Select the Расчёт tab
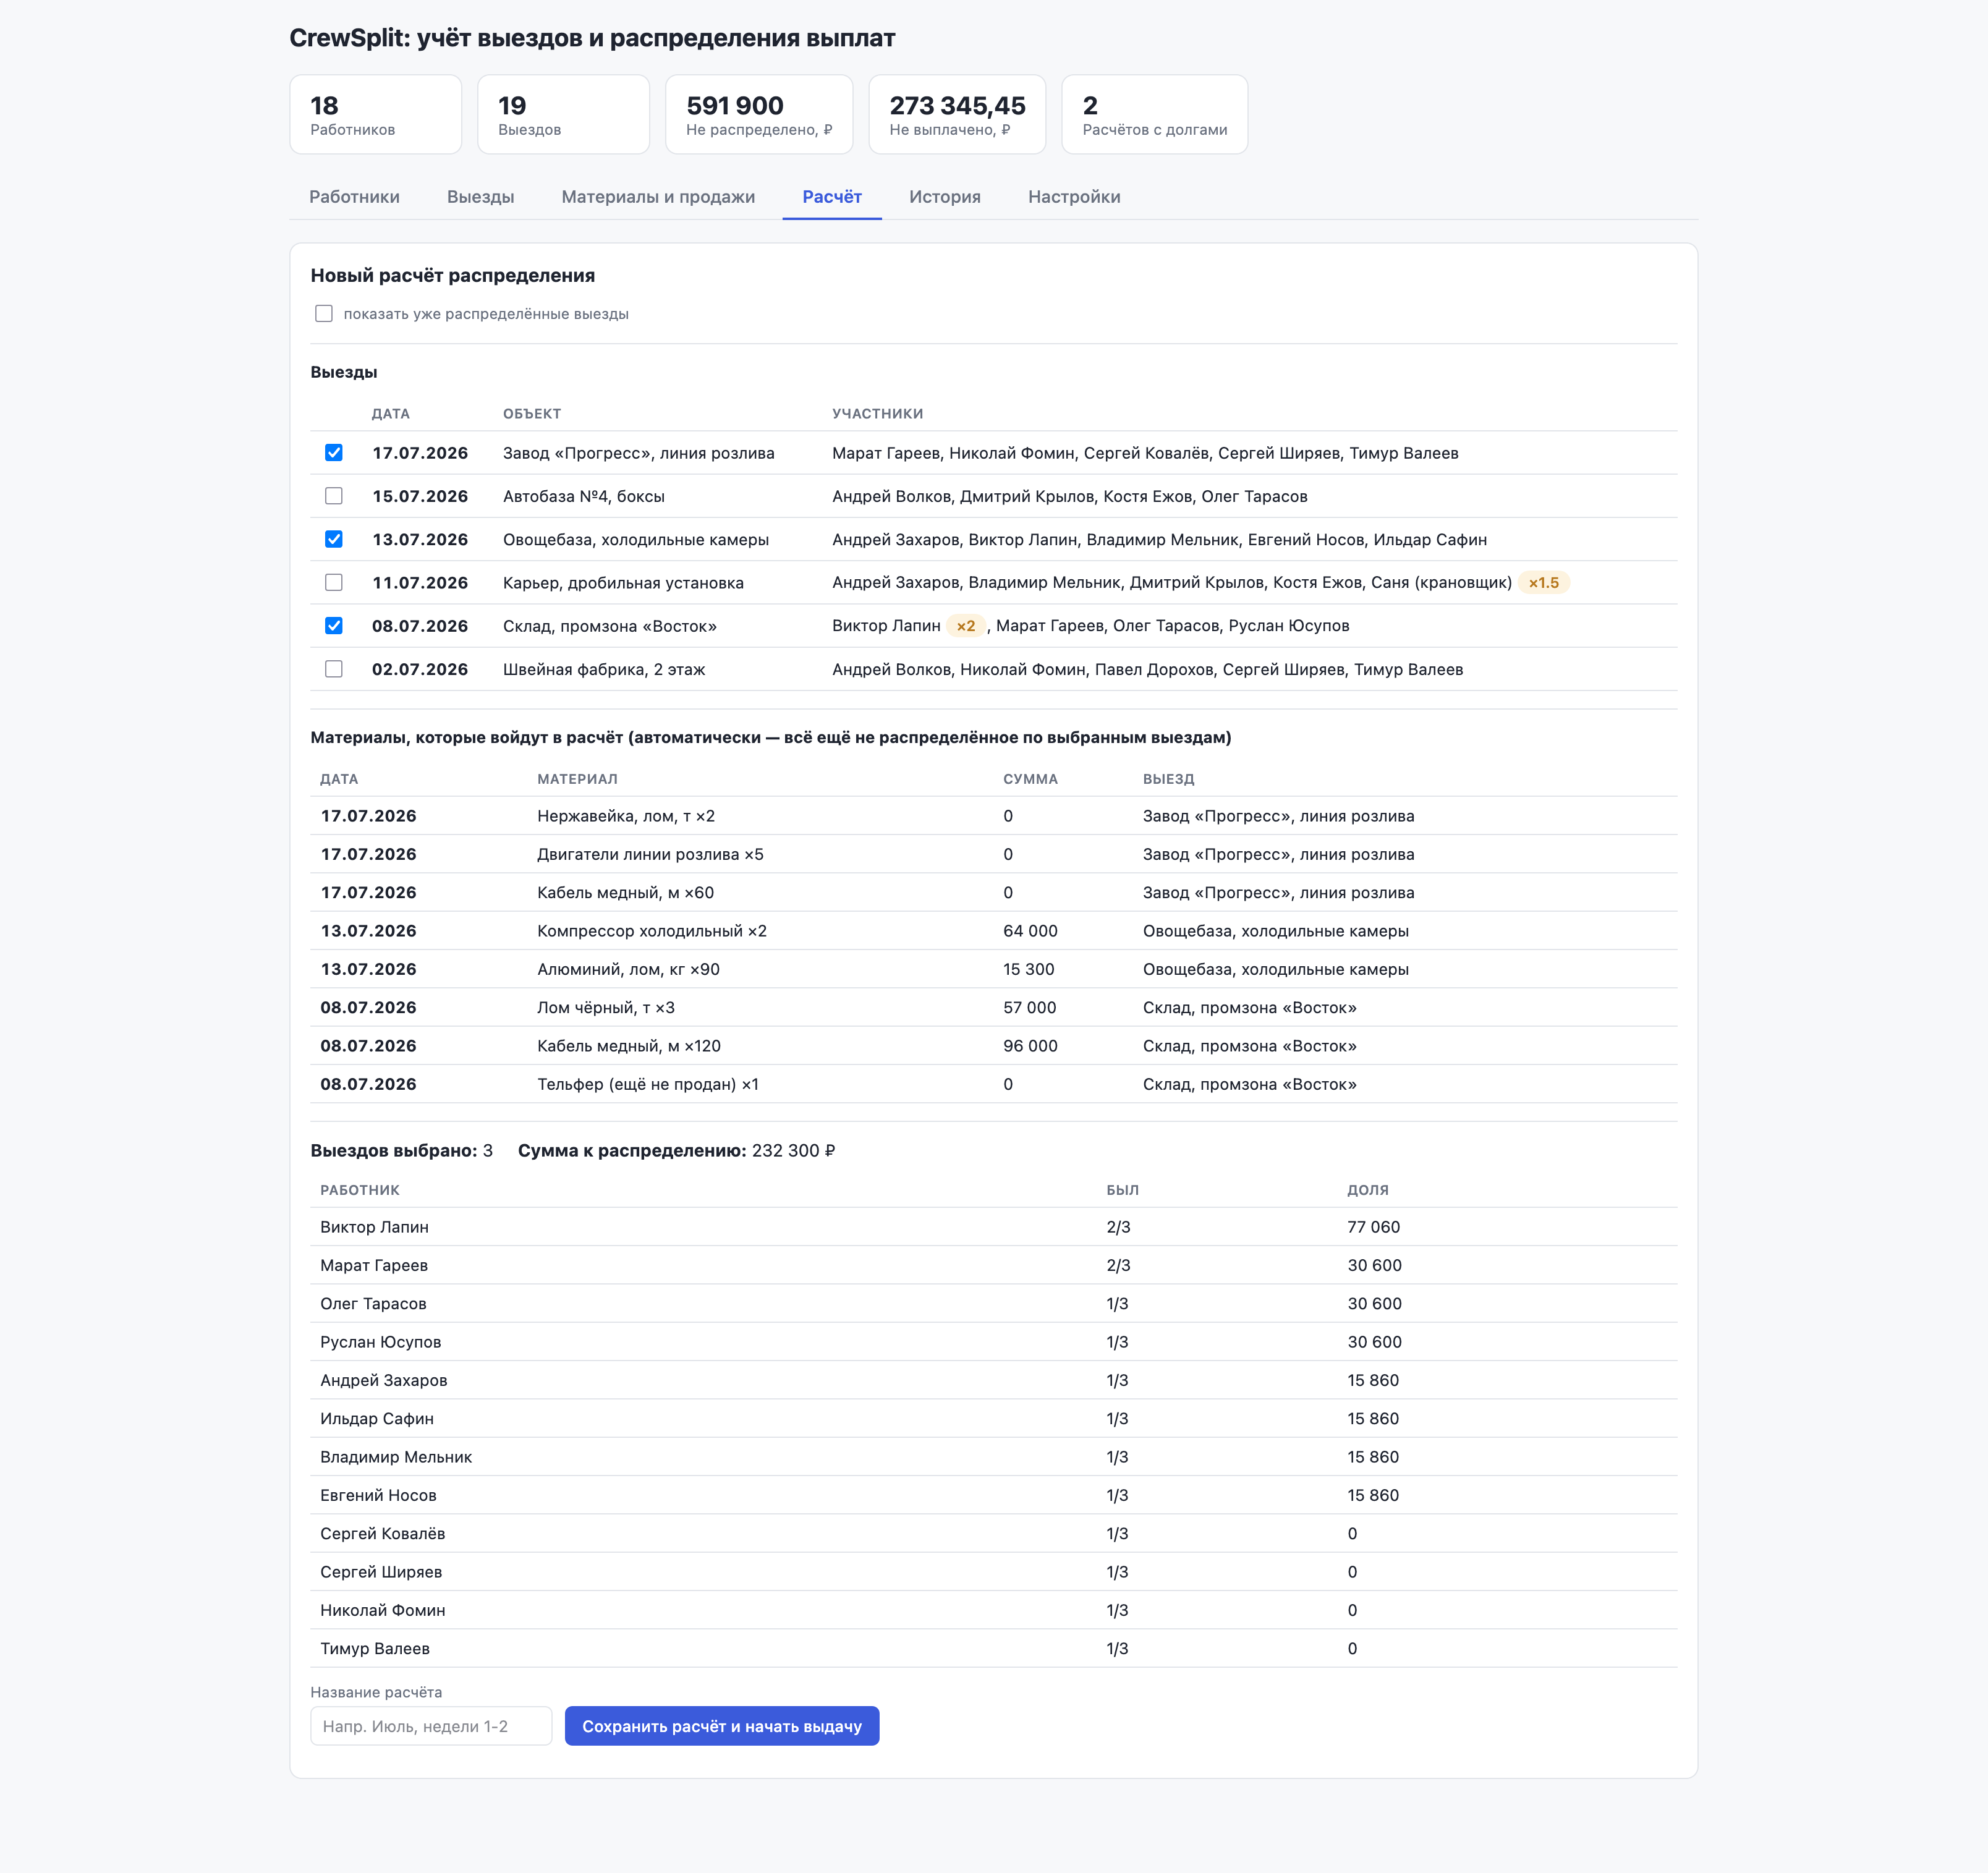The height and width of the screenshot is (1873, 1988). coord(832,197)
